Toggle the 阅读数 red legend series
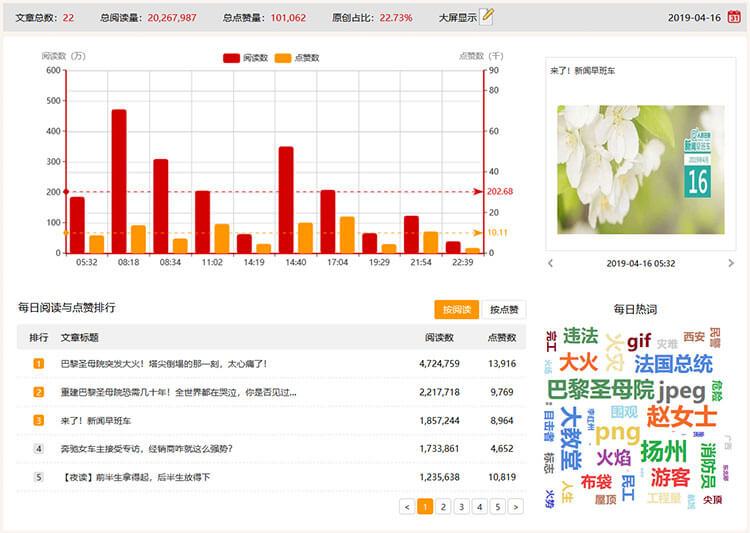This screenshot has width=750, height=533. click(246, 58)
